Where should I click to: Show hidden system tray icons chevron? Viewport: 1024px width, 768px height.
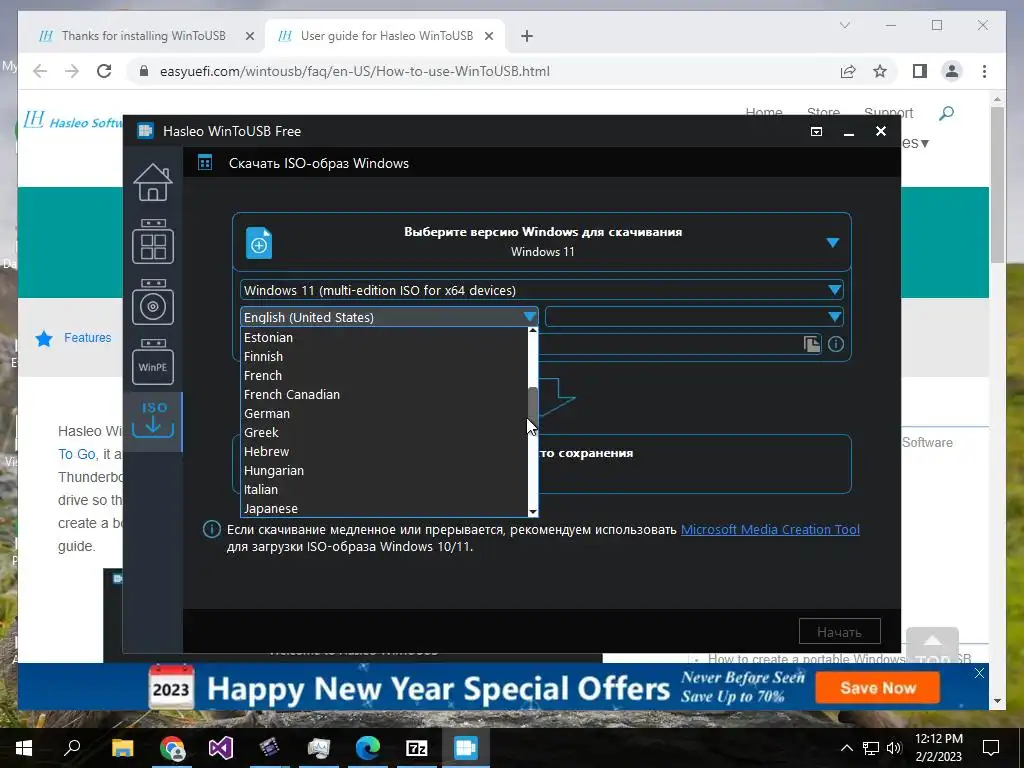846,748
